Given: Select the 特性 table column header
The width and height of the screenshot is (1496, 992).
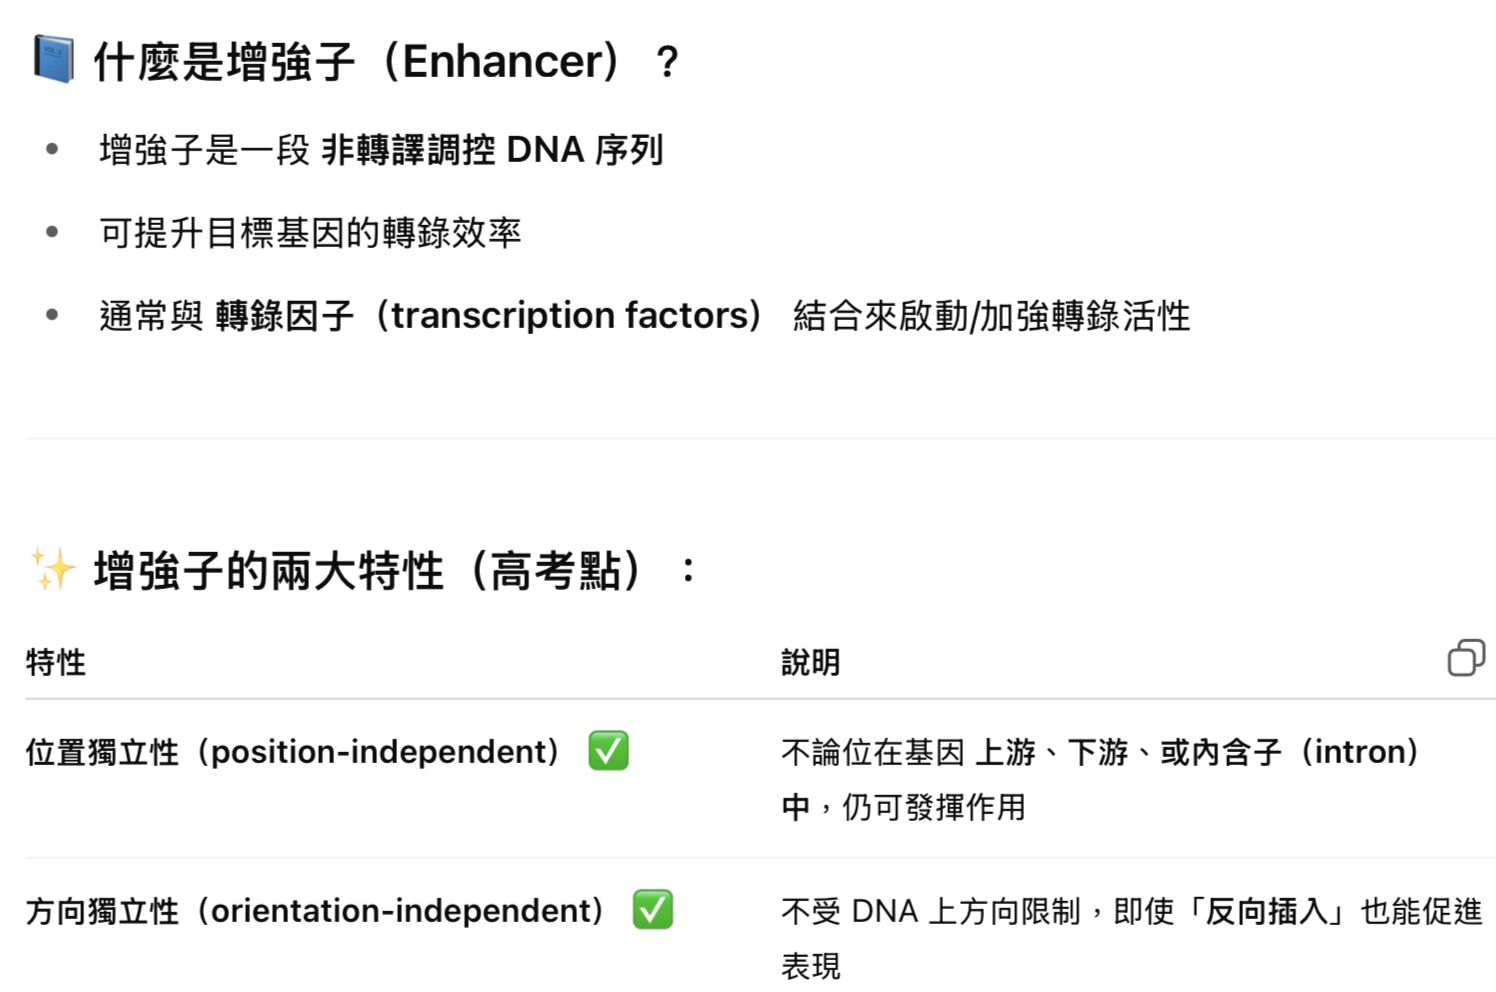Looking at the screenshot, I should 56,662.
